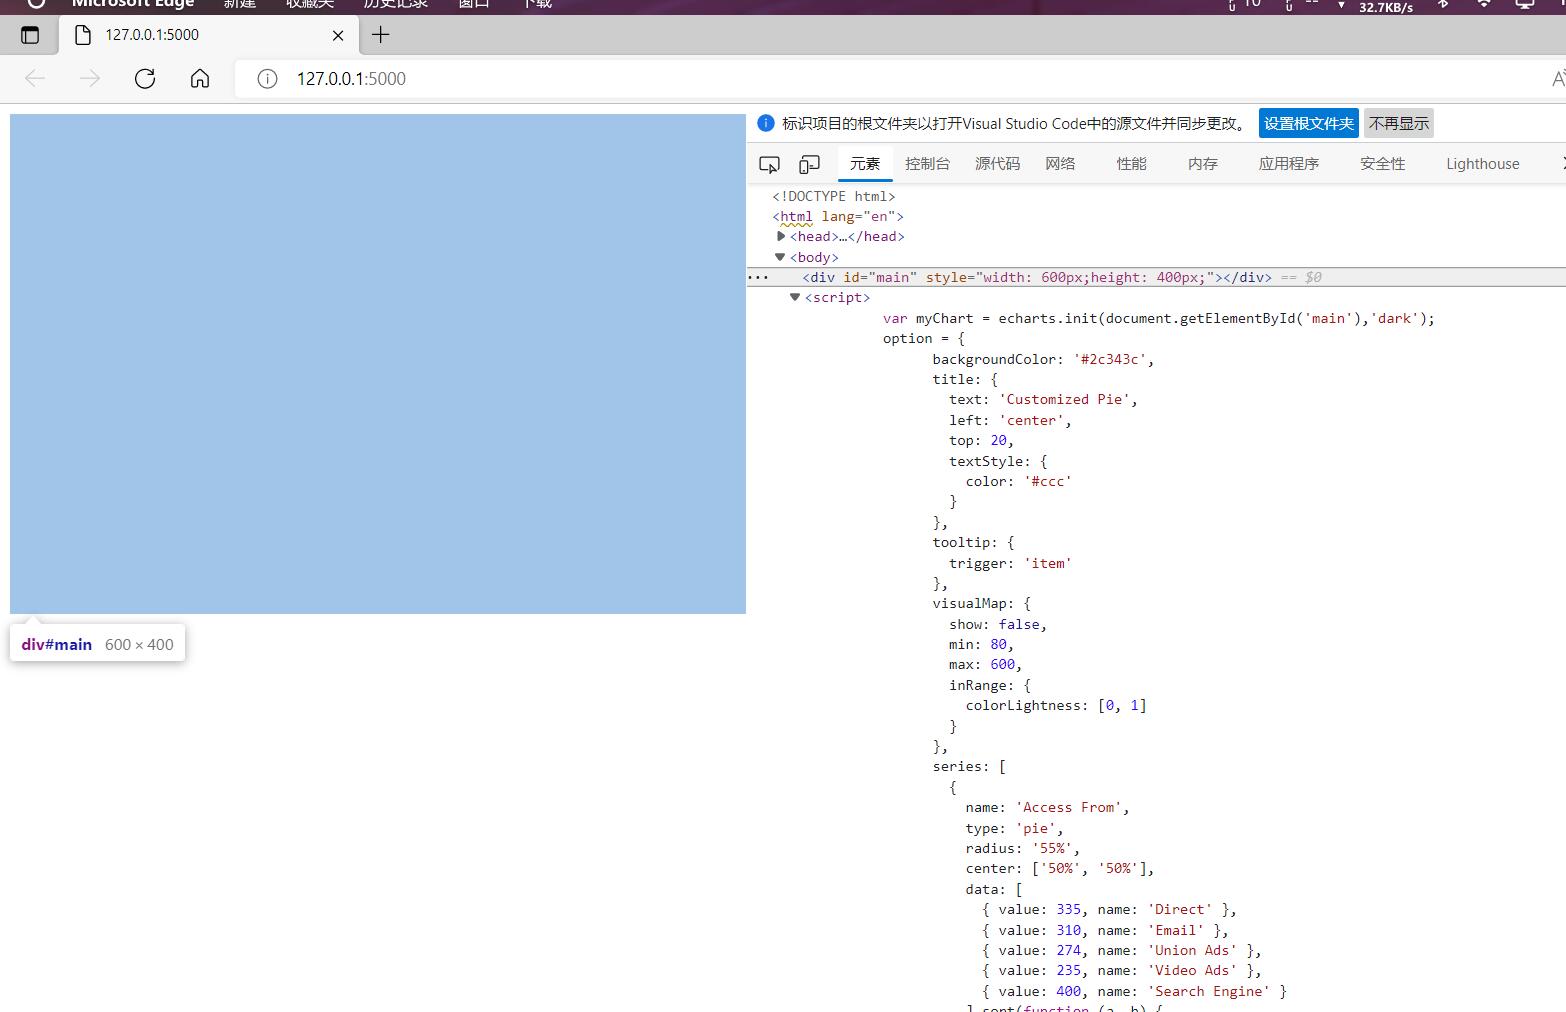Reload the page with refresh icon
The image size is (1566, 1012).
[145, 79]
